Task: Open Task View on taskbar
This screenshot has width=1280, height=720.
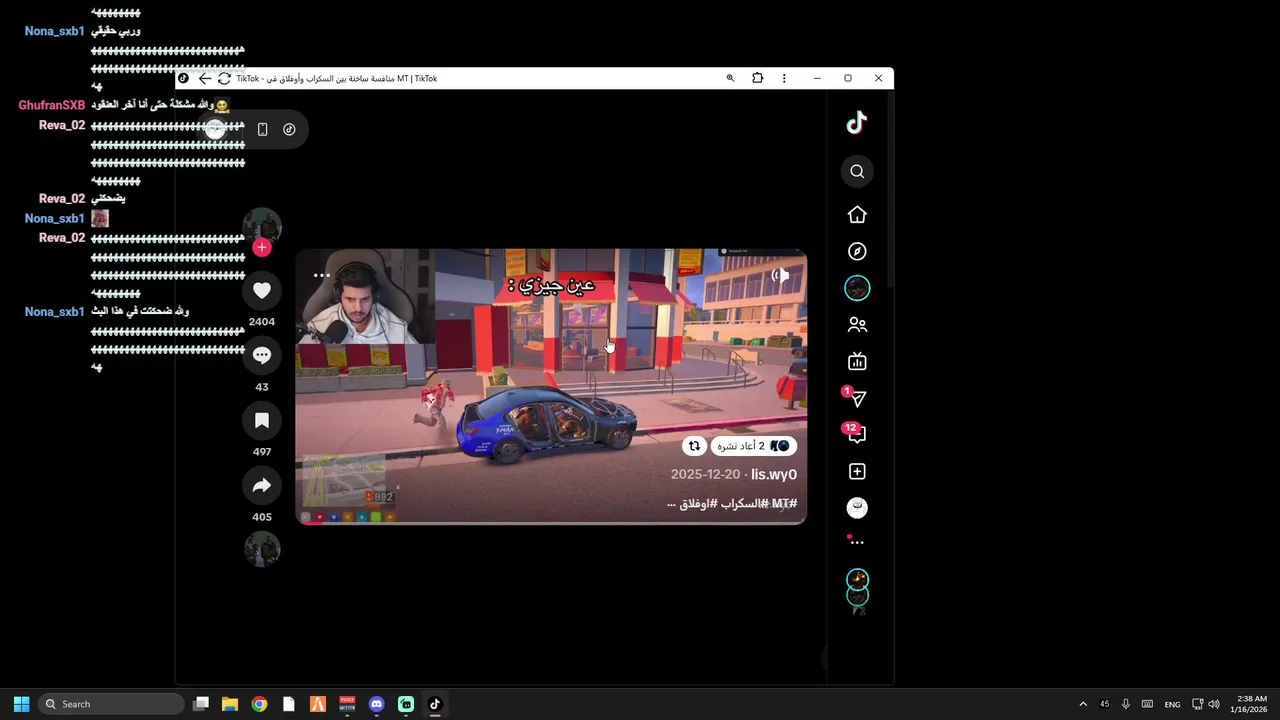Action: (x=201, y=704)
